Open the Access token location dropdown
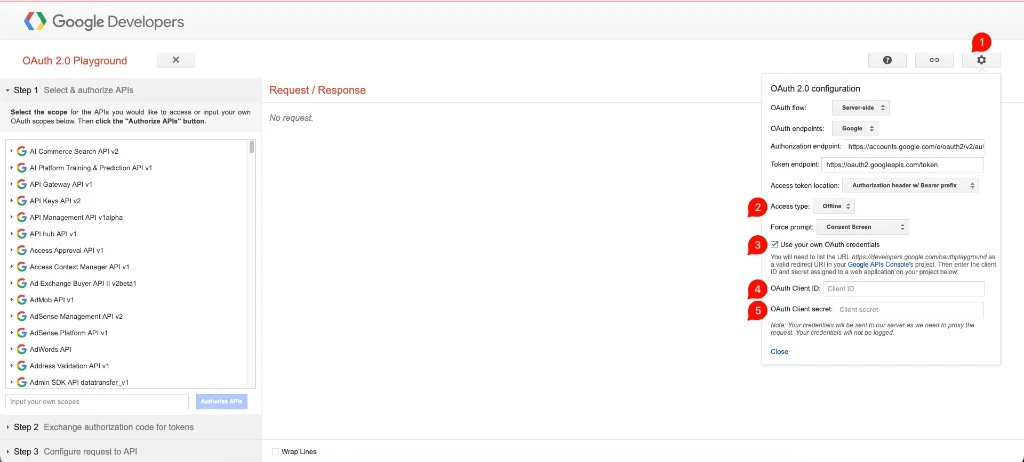 click(x=910, y=186)
